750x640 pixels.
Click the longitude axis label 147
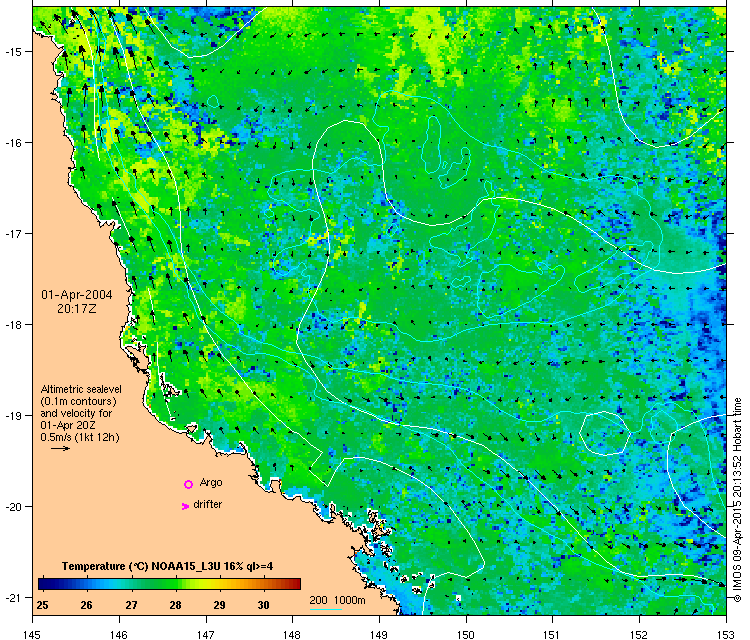pyautogui.click(x=206, y=635)
